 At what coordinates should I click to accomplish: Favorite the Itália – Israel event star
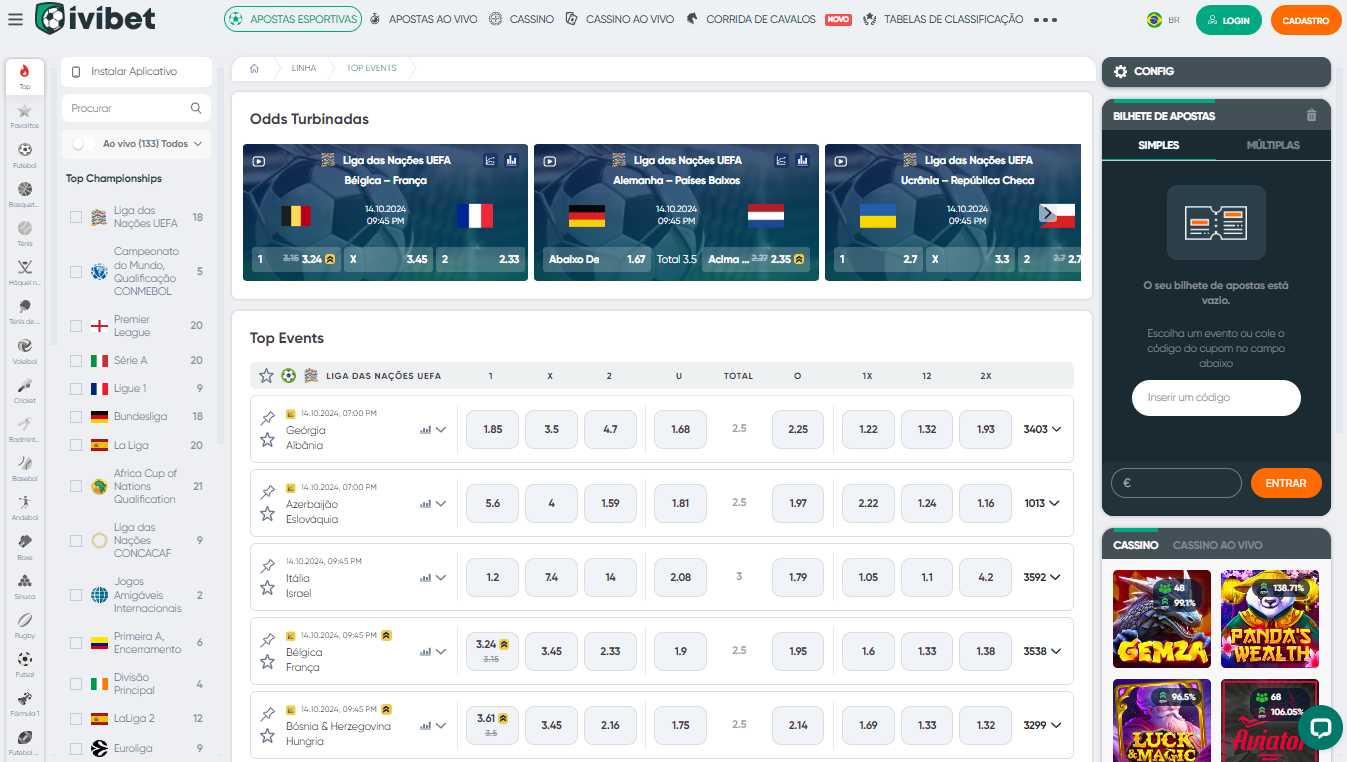(x=267, y=588)
